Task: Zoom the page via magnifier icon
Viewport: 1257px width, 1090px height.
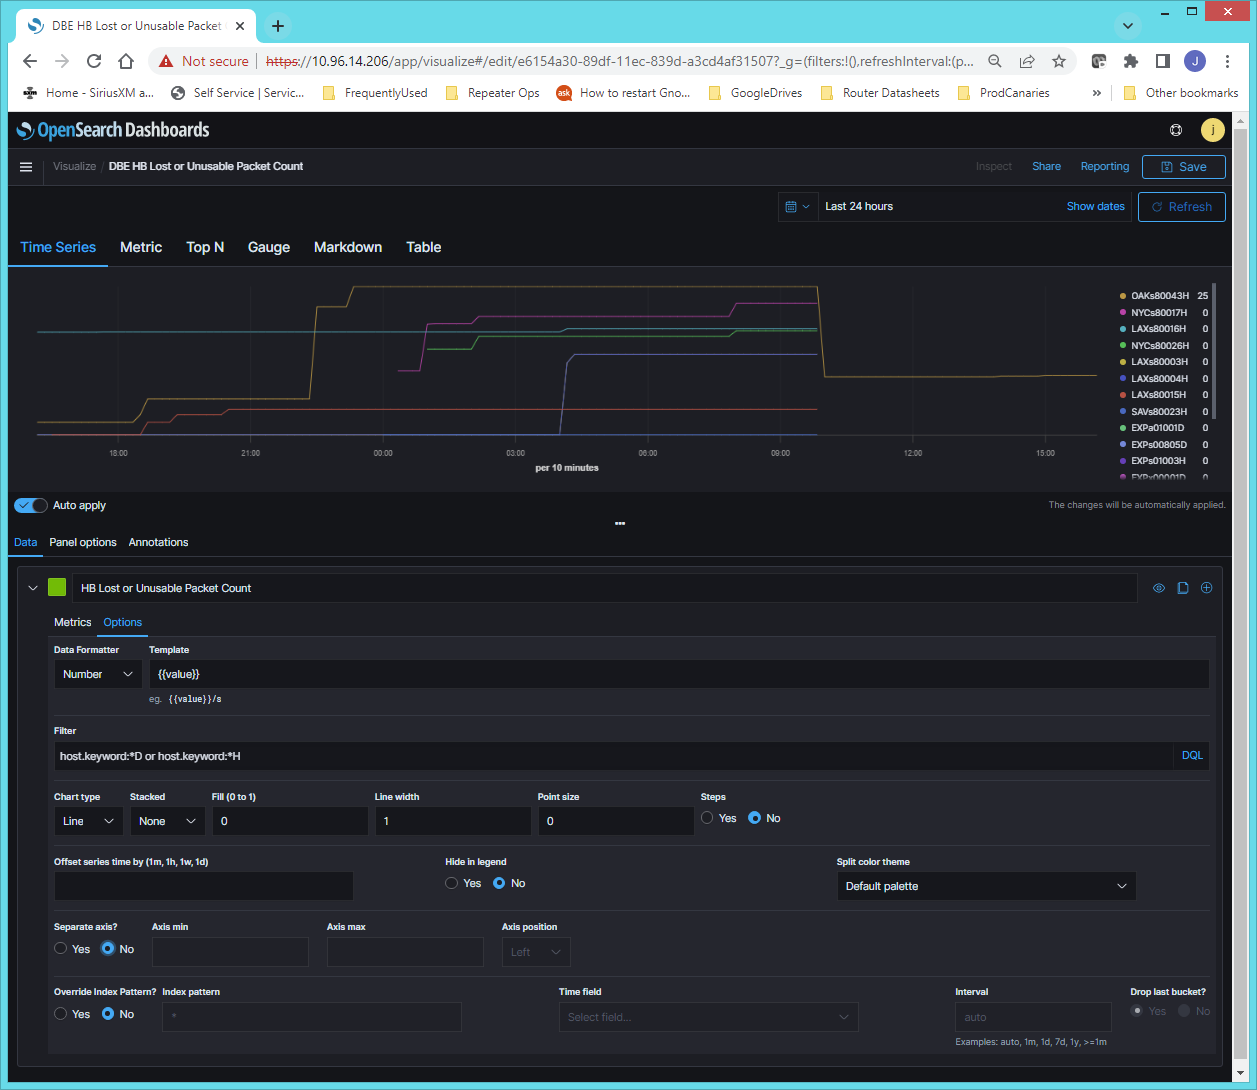Action: pyautogui.click(x=995, y=61)
